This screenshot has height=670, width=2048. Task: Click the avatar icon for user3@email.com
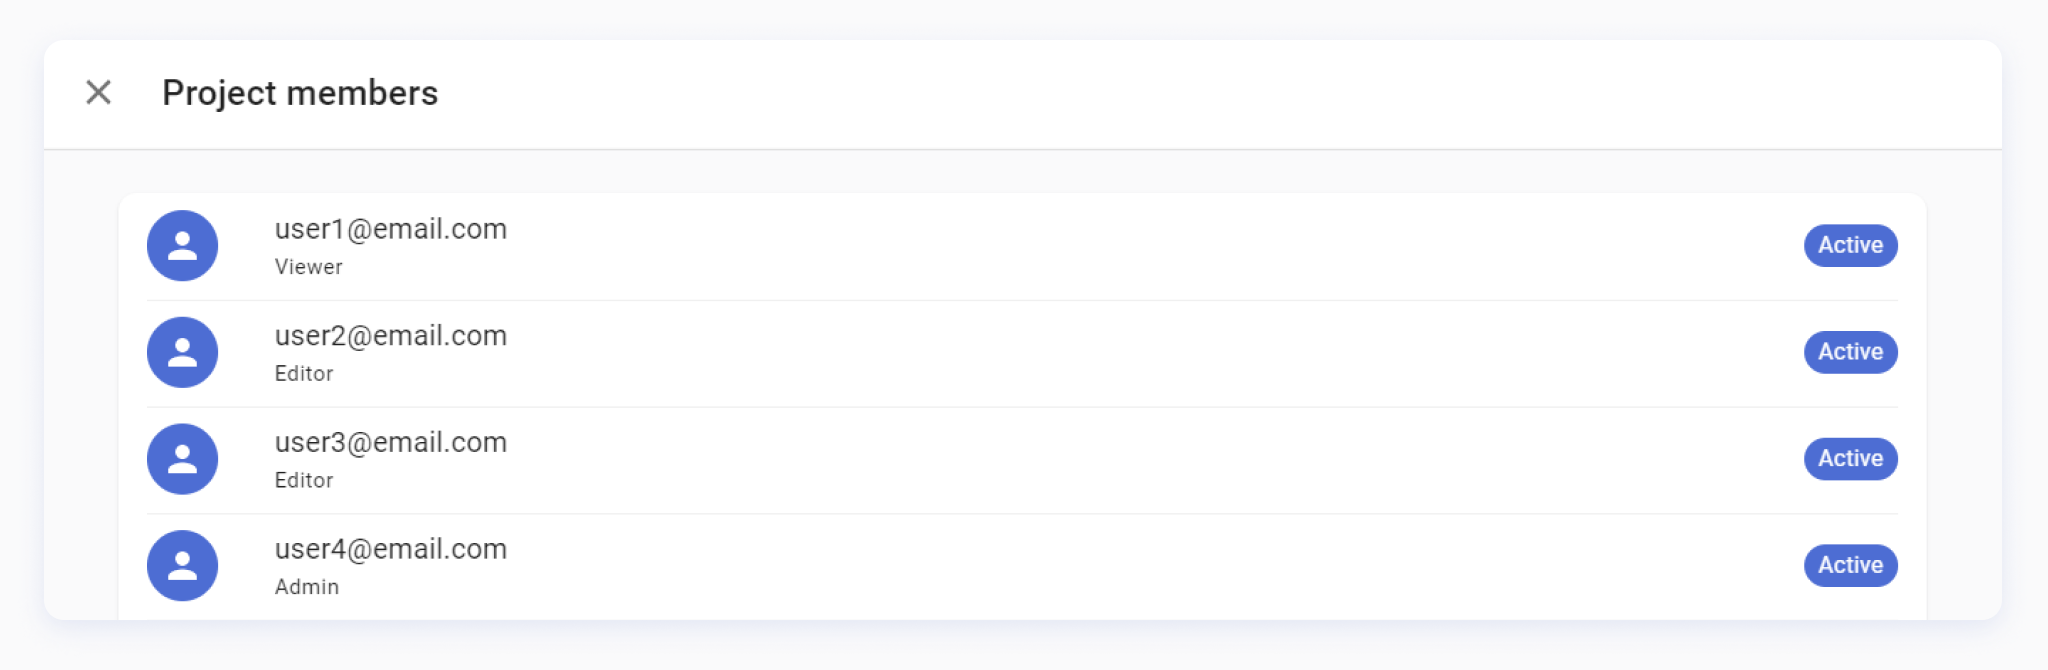[x=182, y=459]
